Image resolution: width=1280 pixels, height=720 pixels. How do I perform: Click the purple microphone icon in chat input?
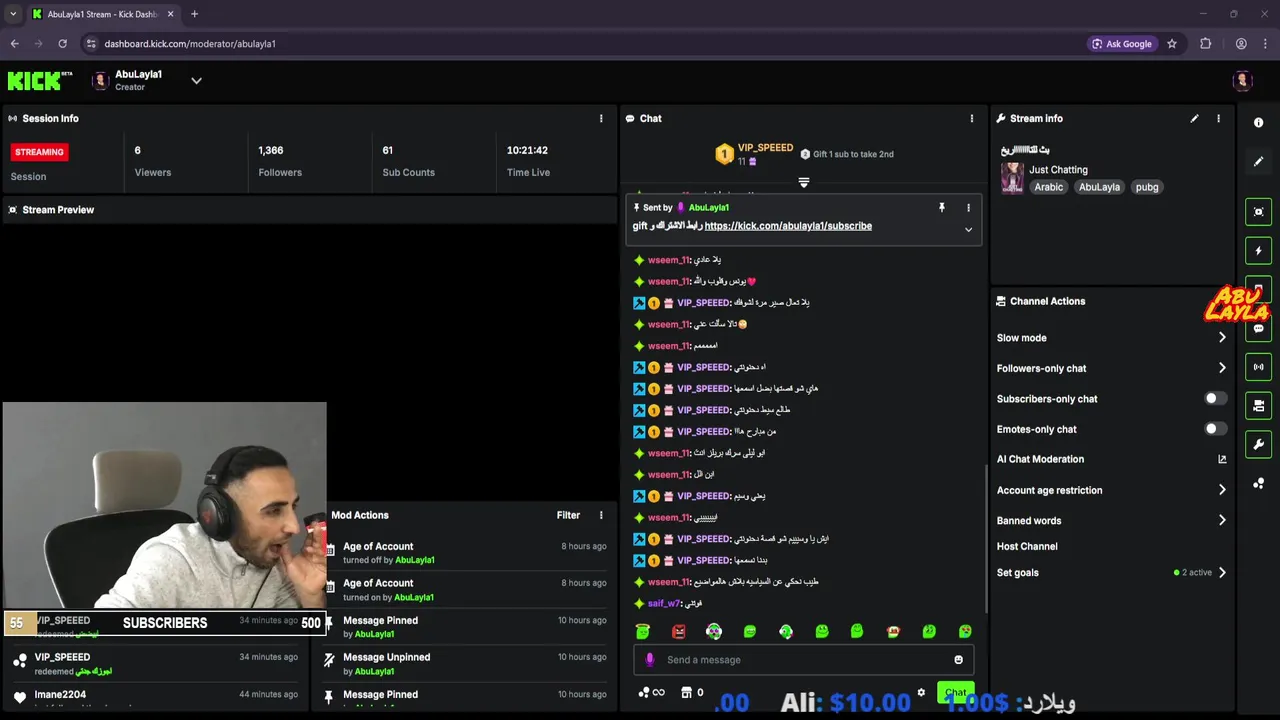pyautogui.click(x=650, y=660)
